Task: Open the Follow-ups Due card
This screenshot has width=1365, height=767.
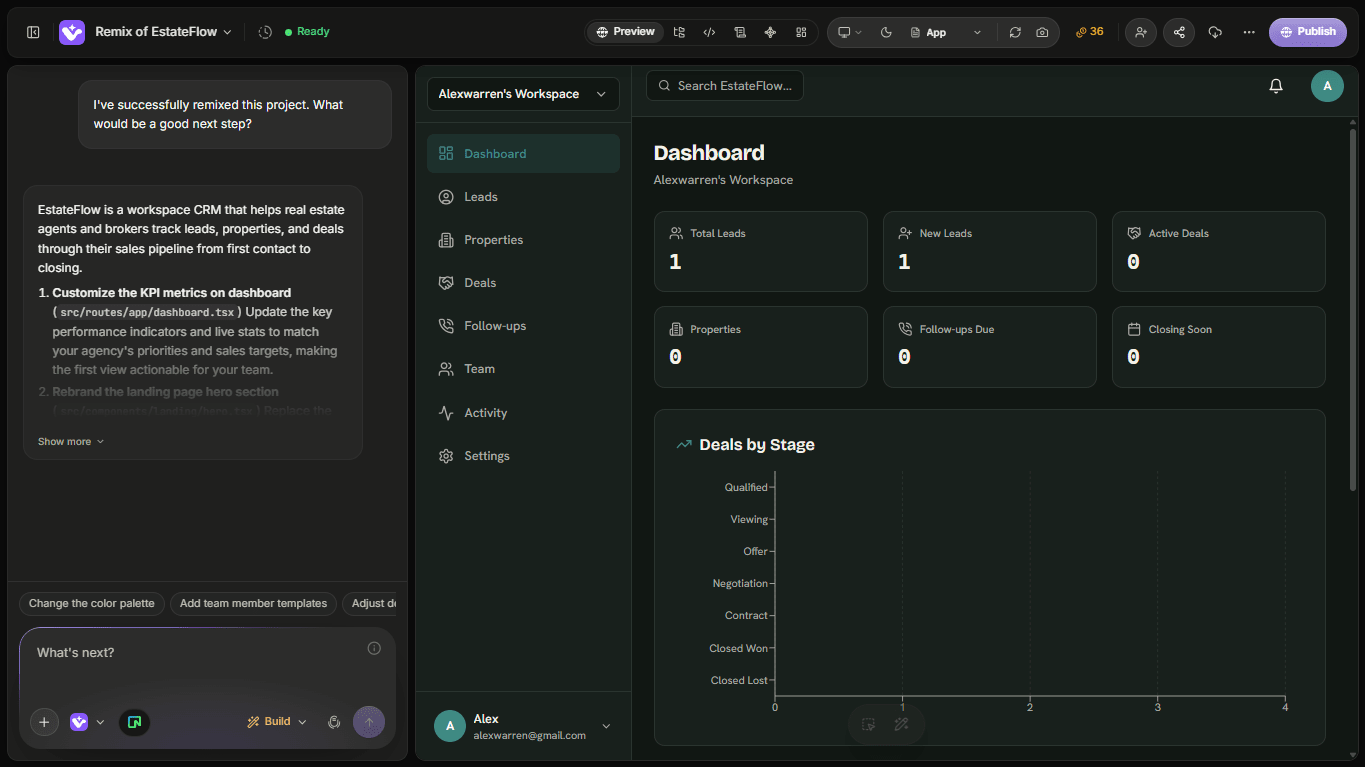Action: coord(990,347)
